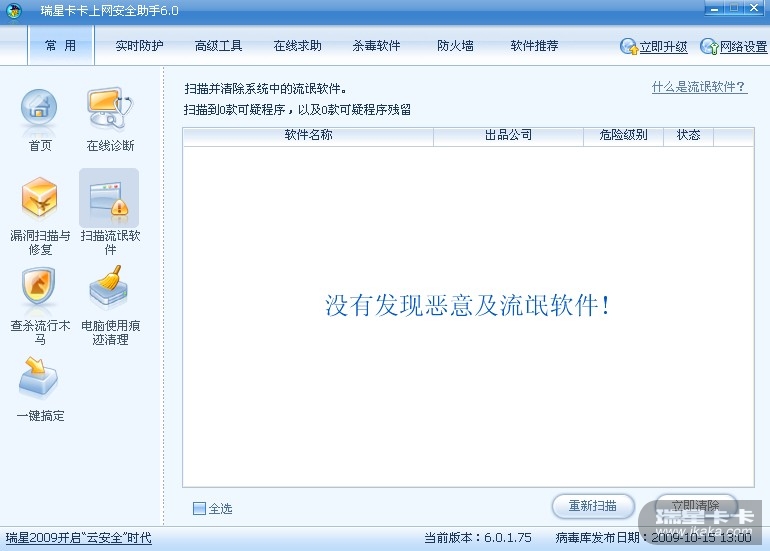Open 瑞星2009开启"云安全"时代 link
Screen dimensions: 770x551
(x=79, y=538)
